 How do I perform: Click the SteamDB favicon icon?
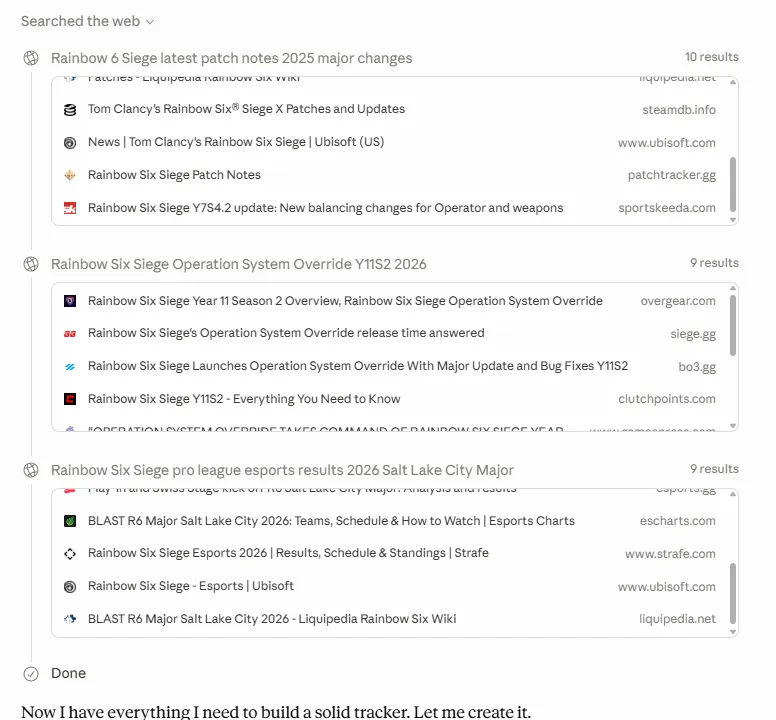point(70,109)
